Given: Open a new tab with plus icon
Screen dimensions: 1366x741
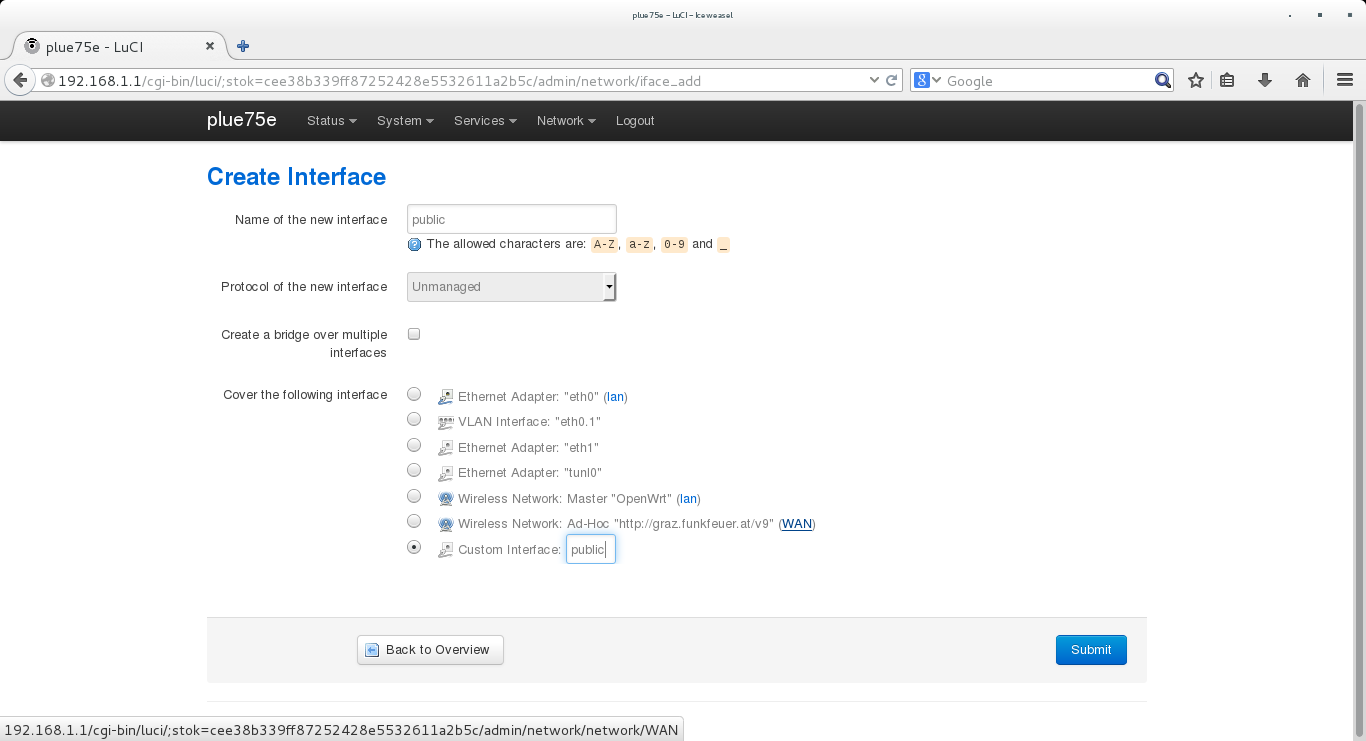Looking at the screenshot, I should tap(243, 46).
